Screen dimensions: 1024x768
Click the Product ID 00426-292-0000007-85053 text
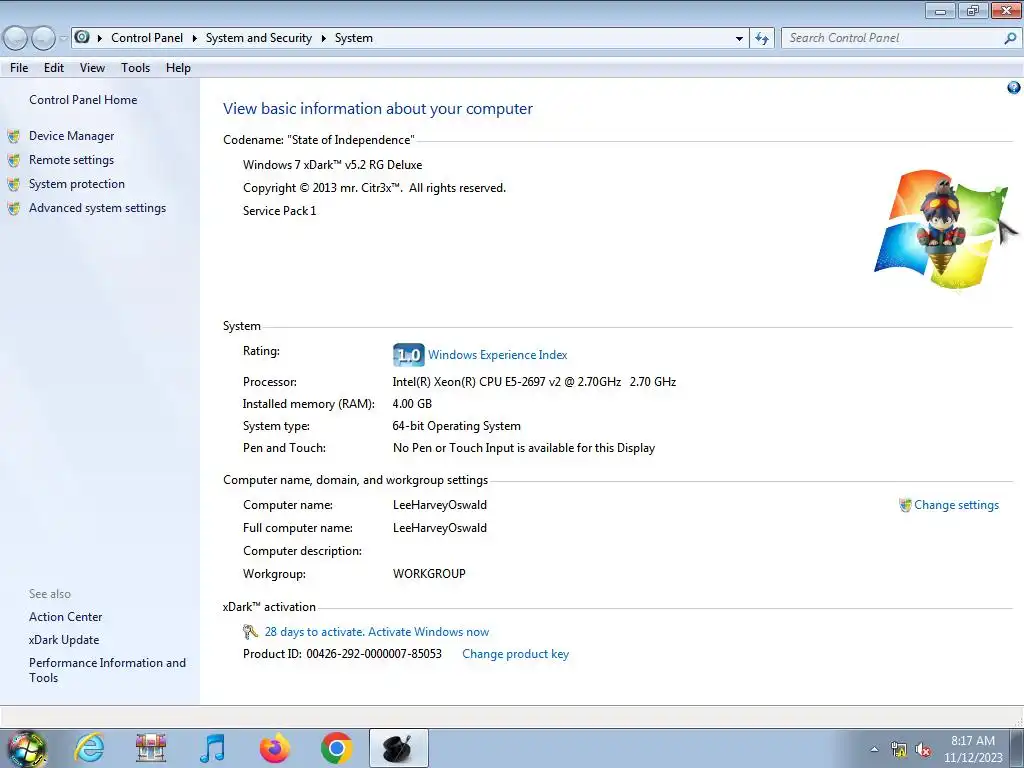342,654
